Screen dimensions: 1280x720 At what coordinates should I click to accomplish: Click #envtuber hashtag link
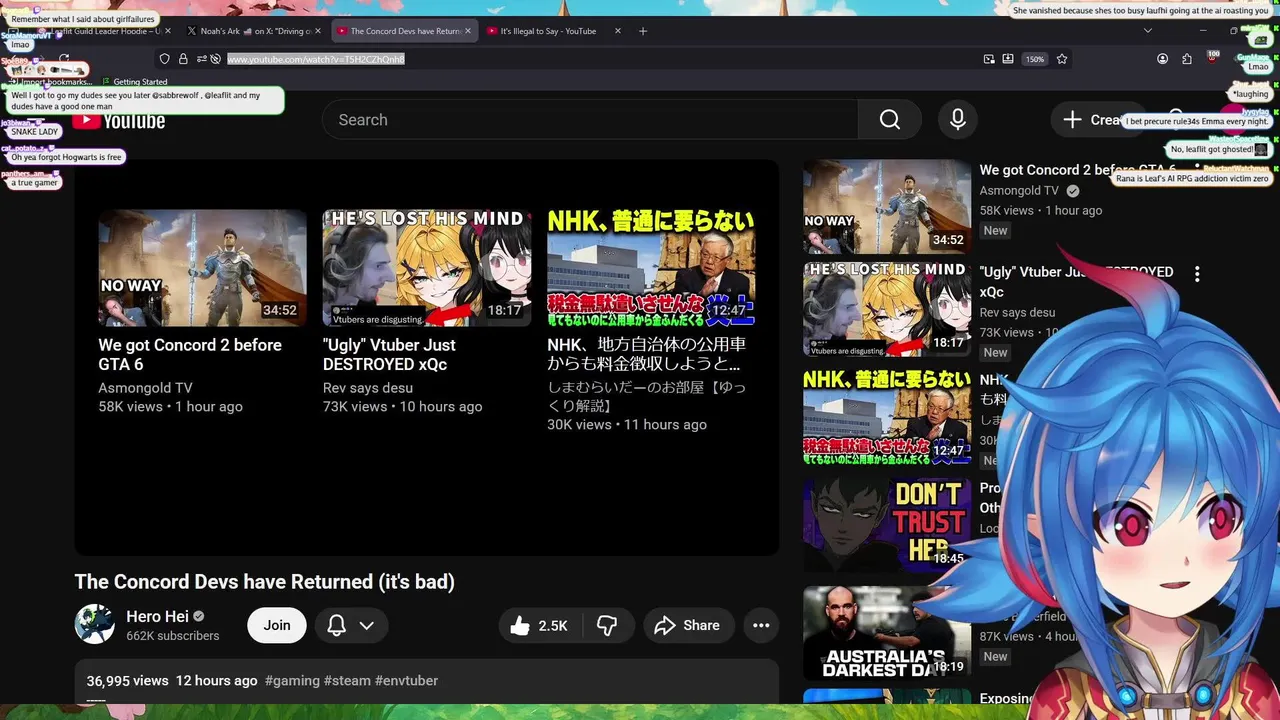tap(406, 681)
